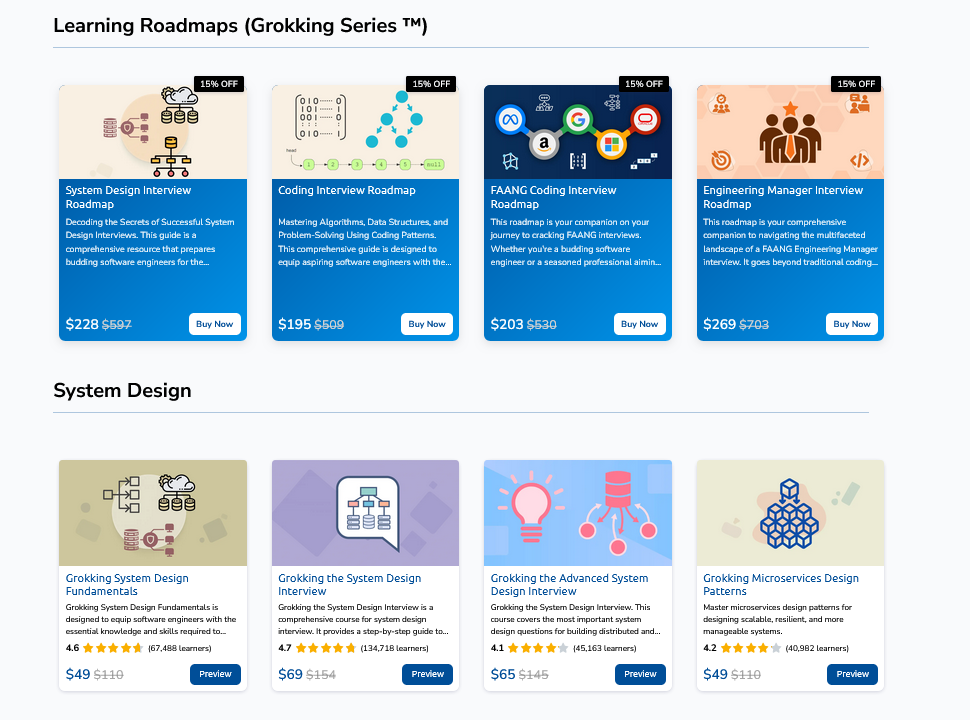Screen dimensions: 970x720
Task: Click the $269 price on Engineering Manager Roadmap
Action: [x=719, y=324]
